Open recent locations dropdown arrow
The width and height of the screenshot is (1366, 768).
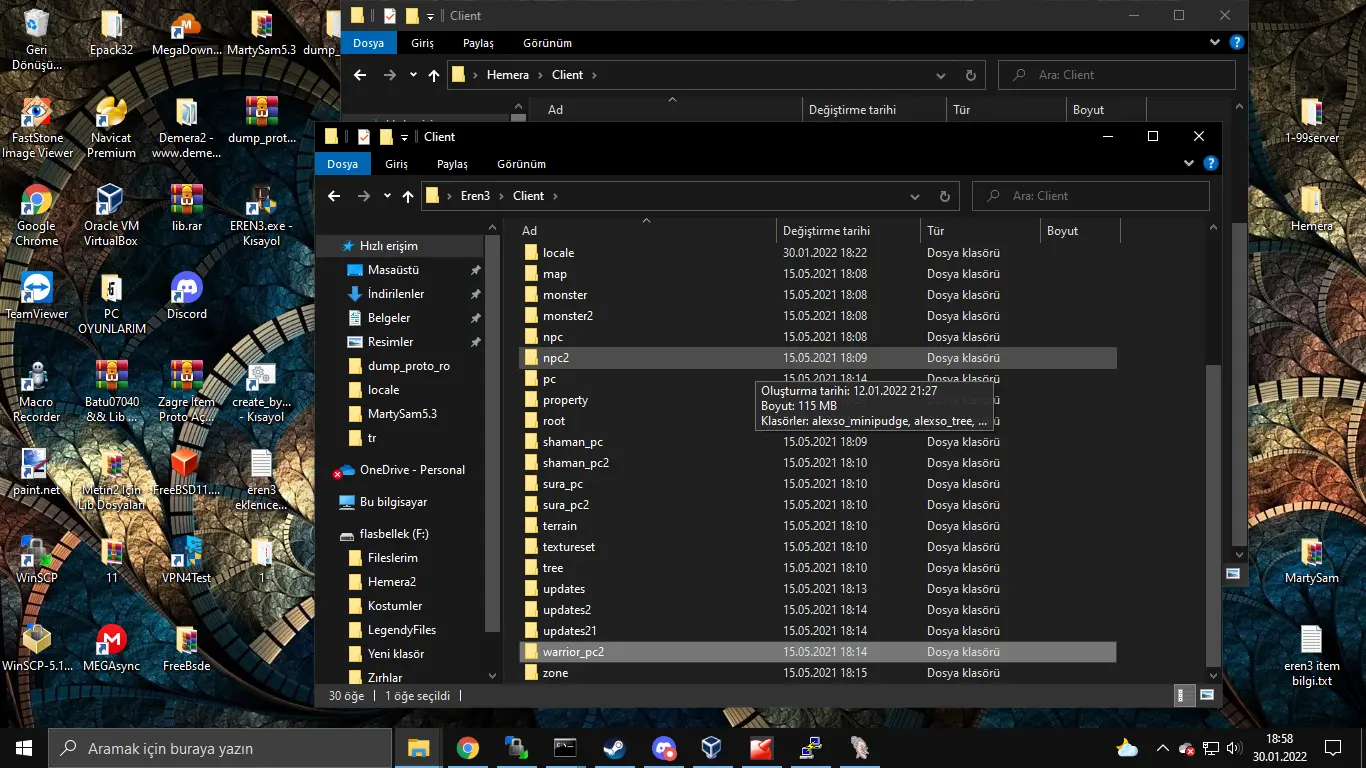click(x=387, y=196)
